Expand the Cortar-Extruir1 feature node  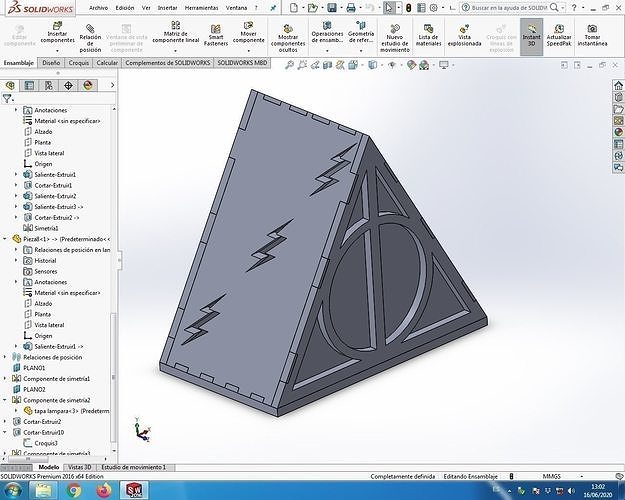pos(16,185)
